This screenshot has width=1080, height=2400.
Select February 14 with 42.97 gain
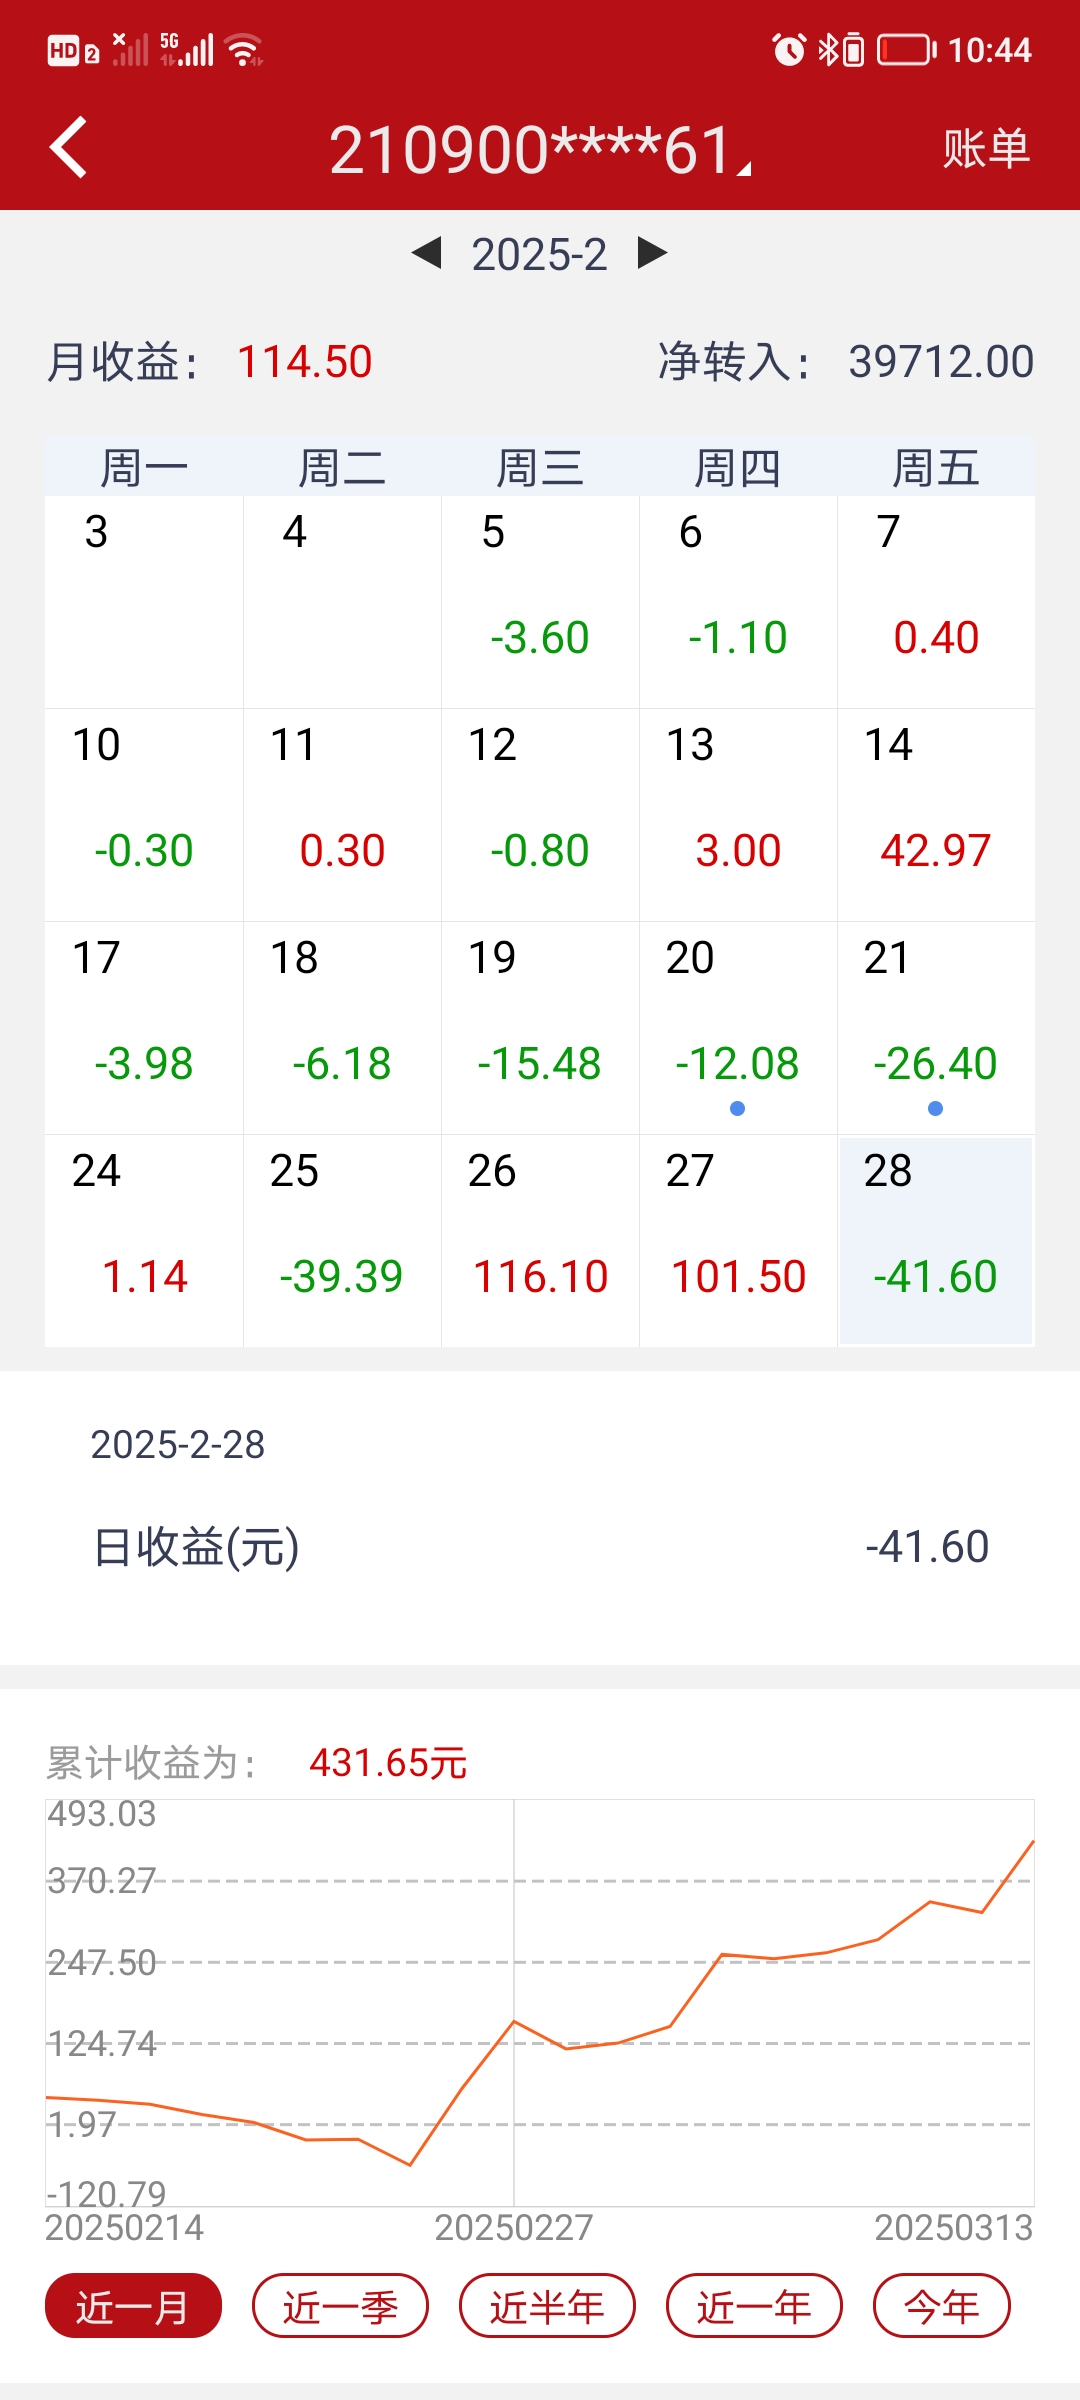pos(935,815)
